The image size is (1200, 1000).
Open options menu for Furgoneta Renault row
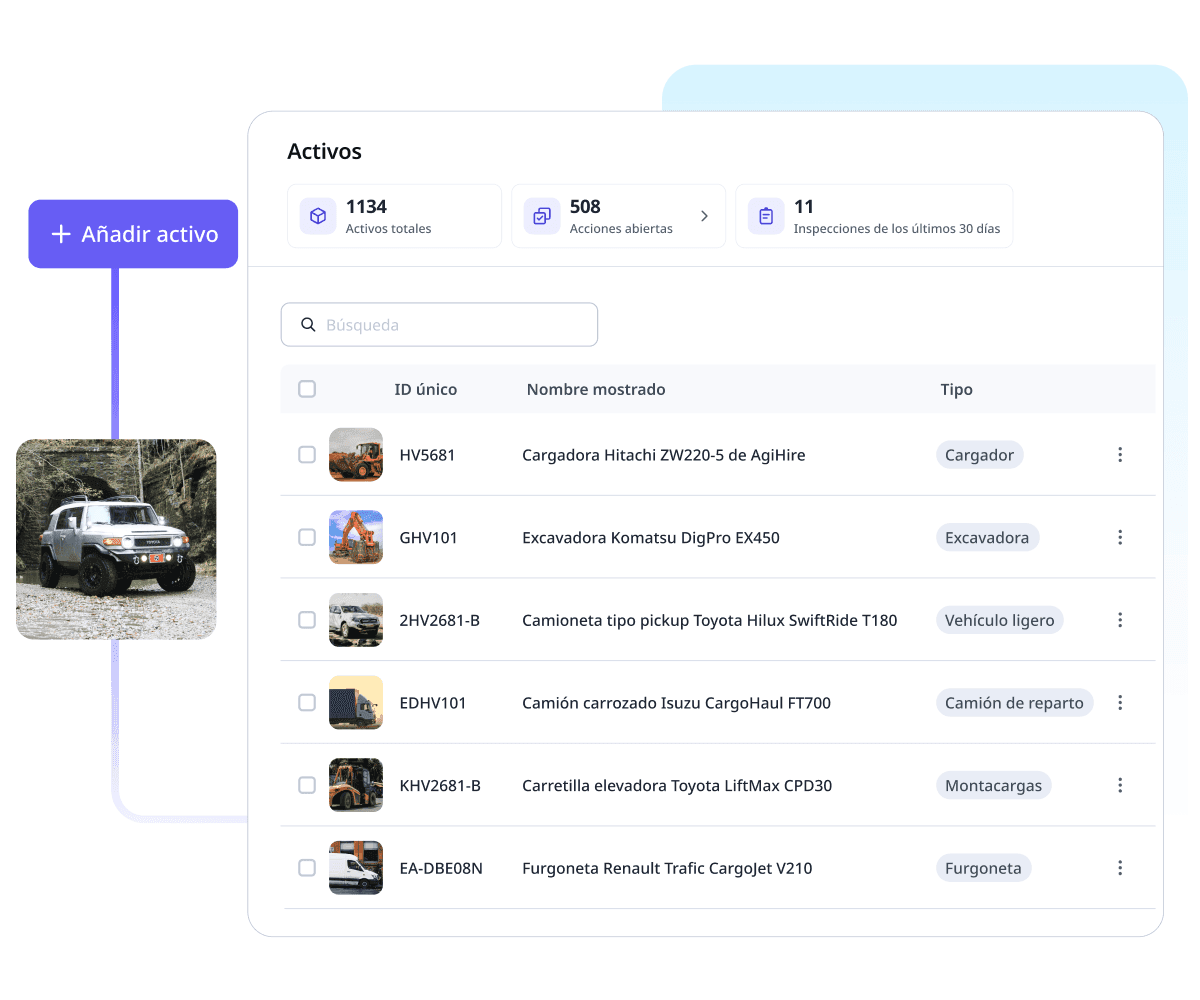pyautogui.click(x=1120, y=868)
